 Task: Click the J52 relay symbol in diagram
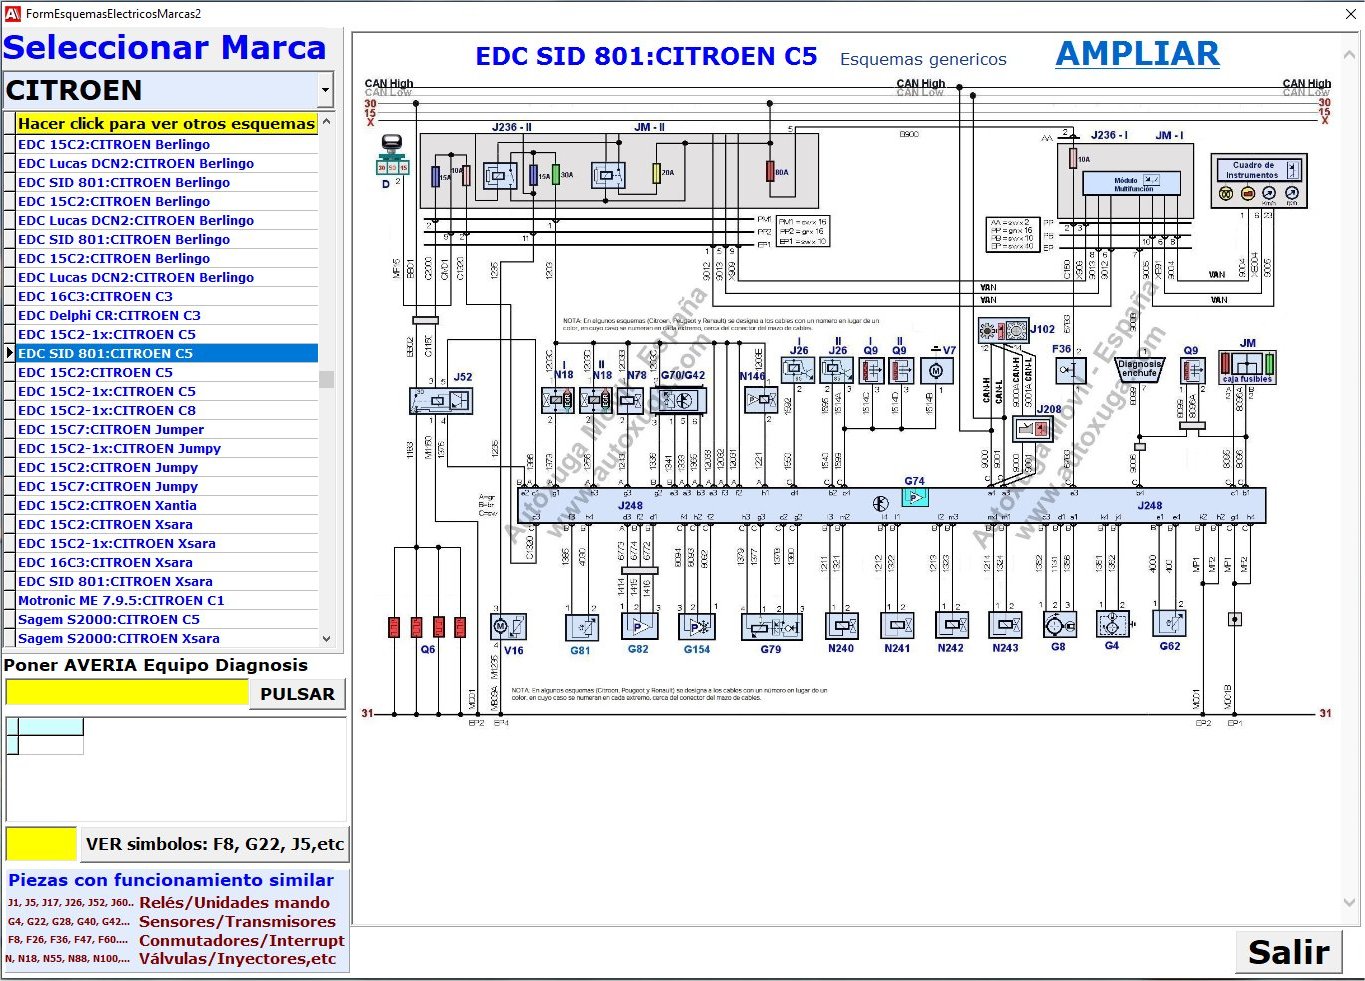(441, 401)
